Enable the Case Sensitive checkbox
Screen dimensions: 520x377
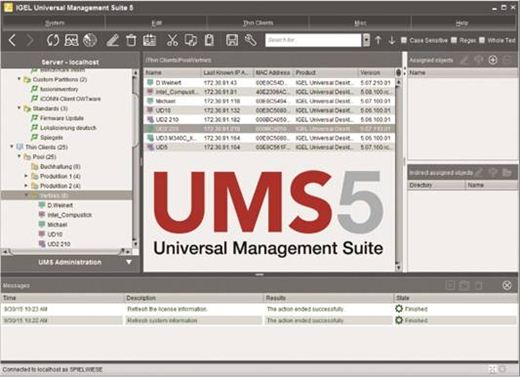pos(404,40)
